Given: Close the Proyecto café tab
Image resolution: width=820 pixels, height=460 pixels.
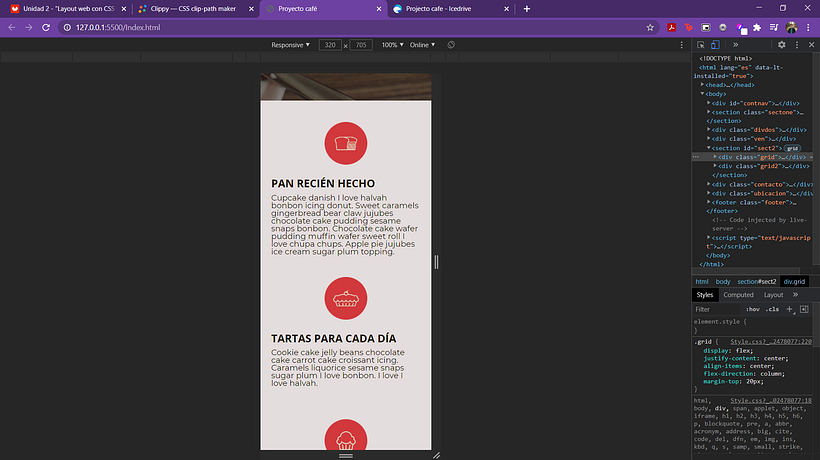Looking at the screenshot, I should [379, 9].
